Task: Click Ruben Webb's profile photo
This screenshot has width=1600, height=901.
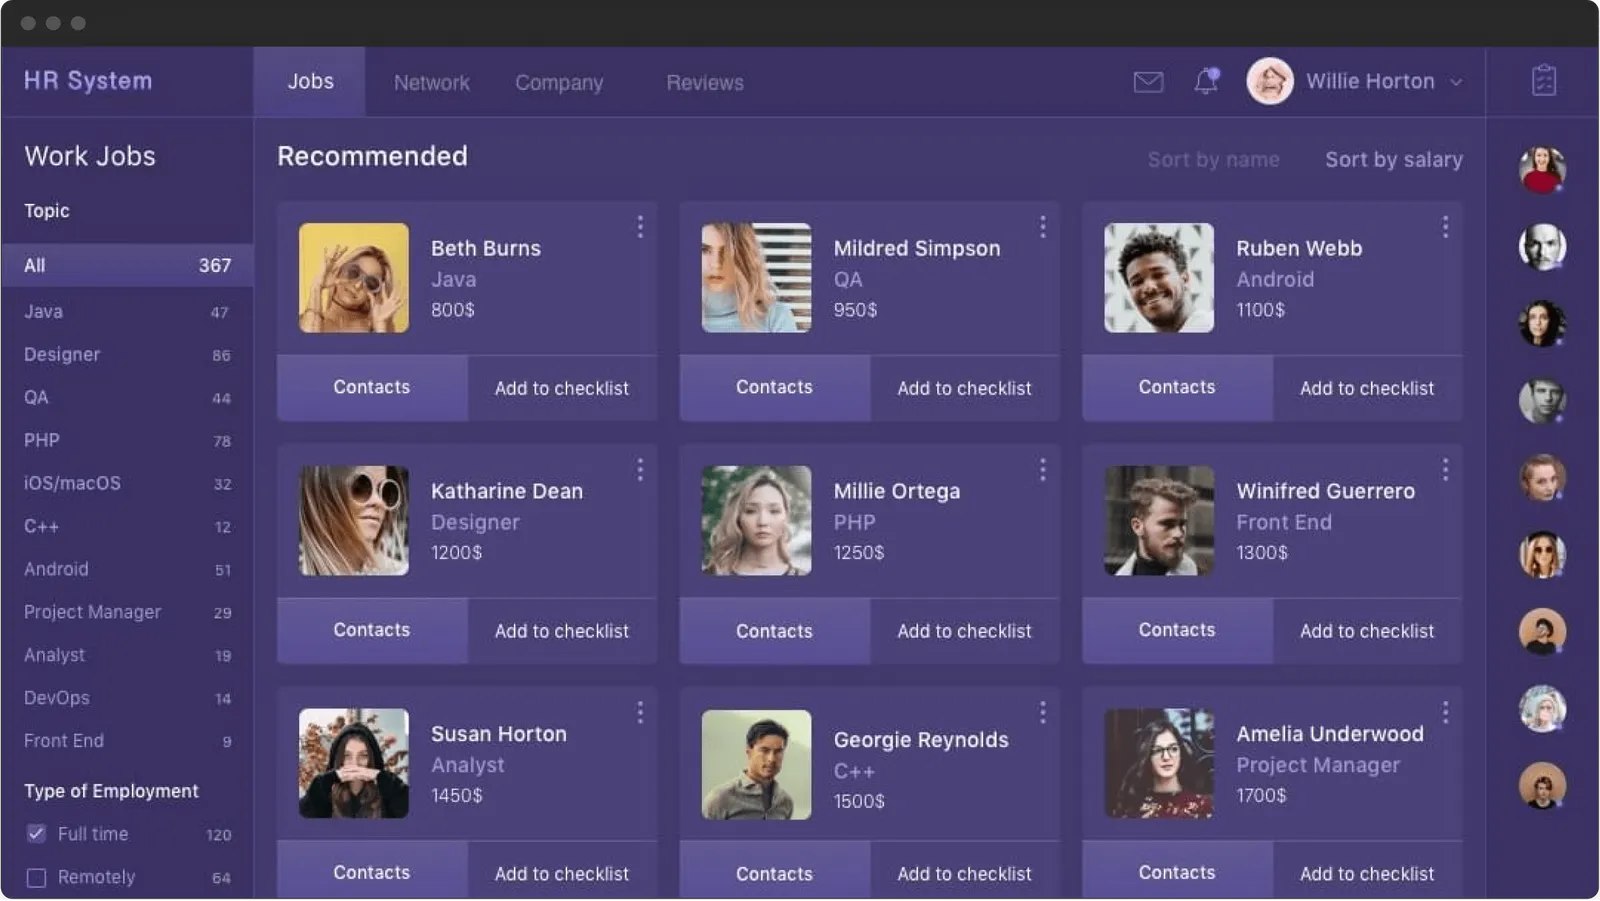Action: click(1158, 278)
